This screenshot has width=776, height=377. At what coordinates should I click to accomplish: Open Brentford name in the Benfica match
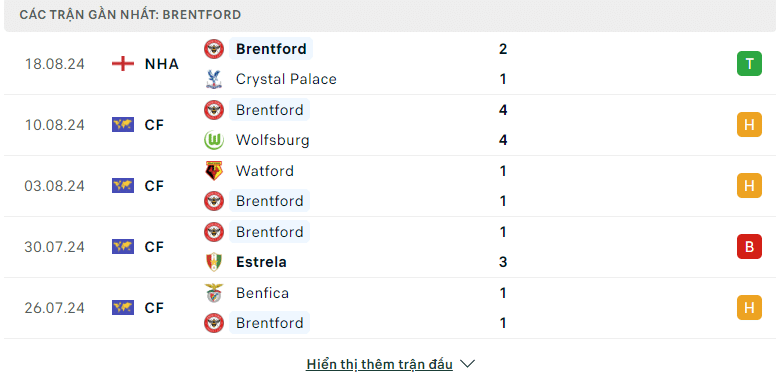click(x=269, y=323)
